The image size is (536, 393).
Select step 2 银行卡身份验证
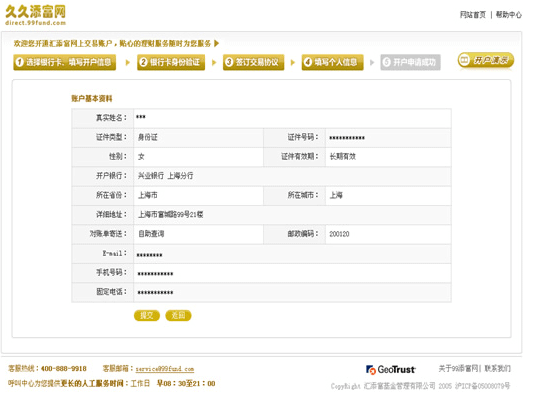(x=171, y=62)
